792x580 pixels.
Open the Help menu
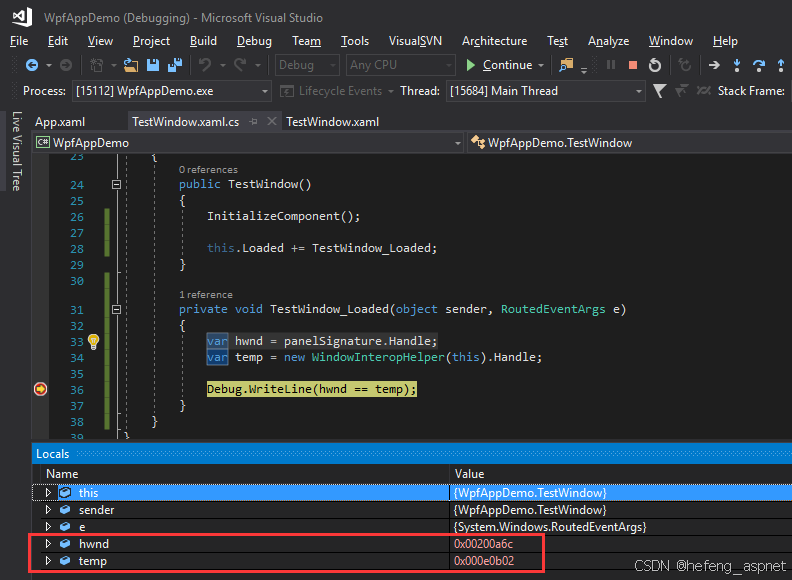coord(725,41)
